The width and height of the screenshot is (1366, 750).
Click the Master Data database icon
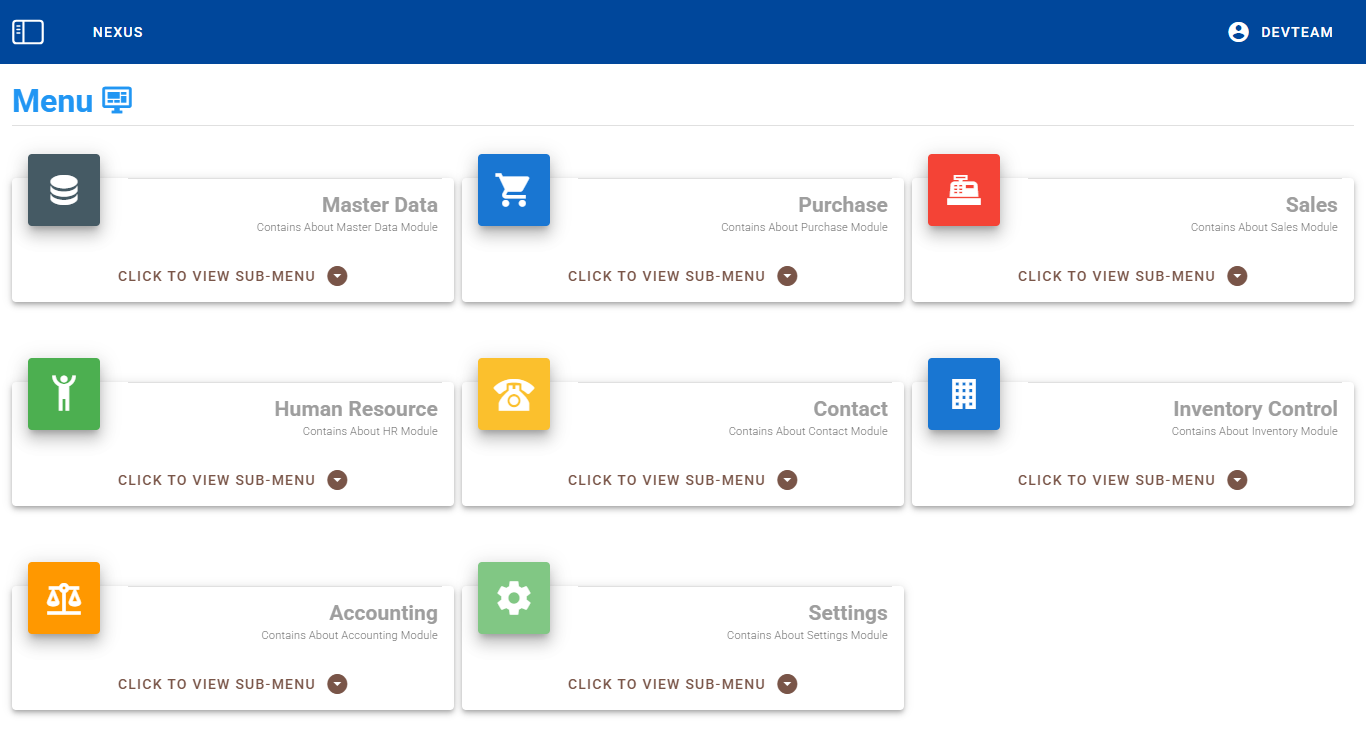(64, 190)
